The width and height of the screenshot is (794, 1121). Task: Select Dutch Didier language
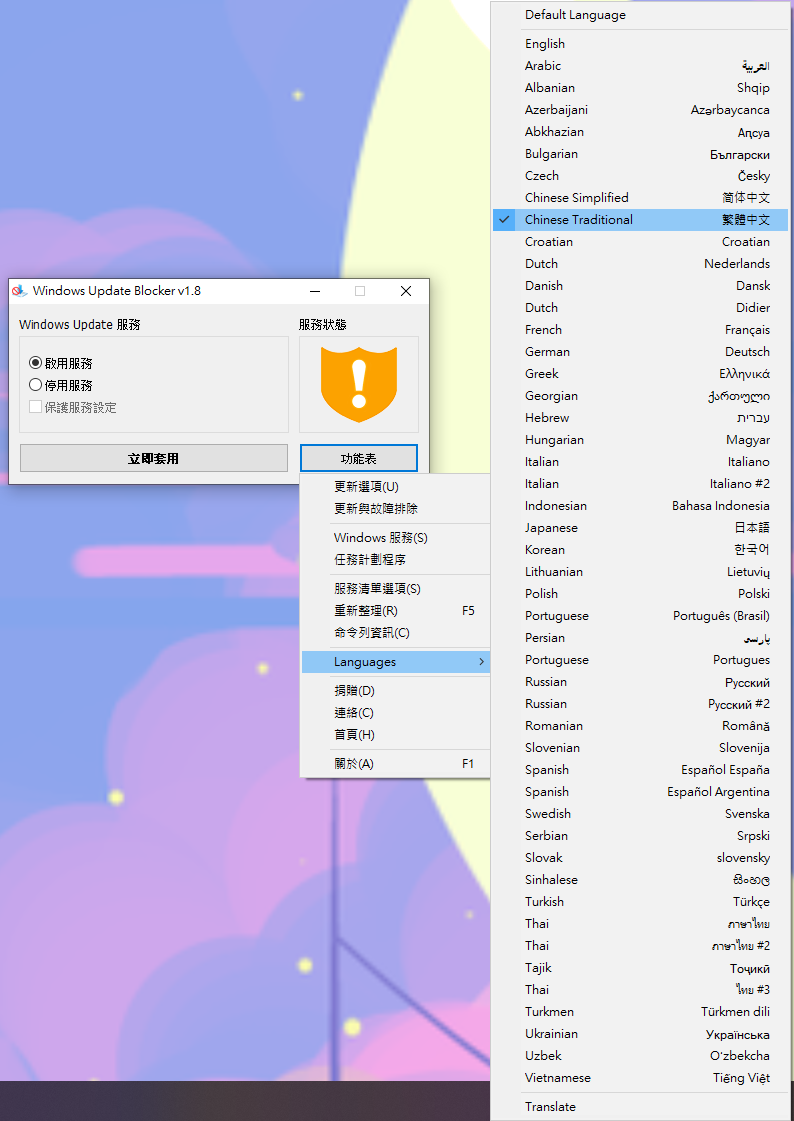(640, 308)
